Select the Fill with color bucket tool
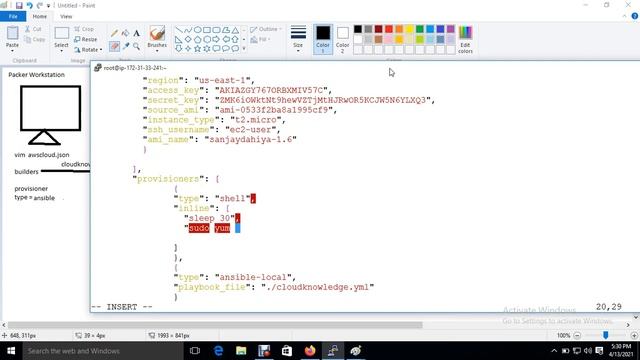 click(x=125, y=33)
